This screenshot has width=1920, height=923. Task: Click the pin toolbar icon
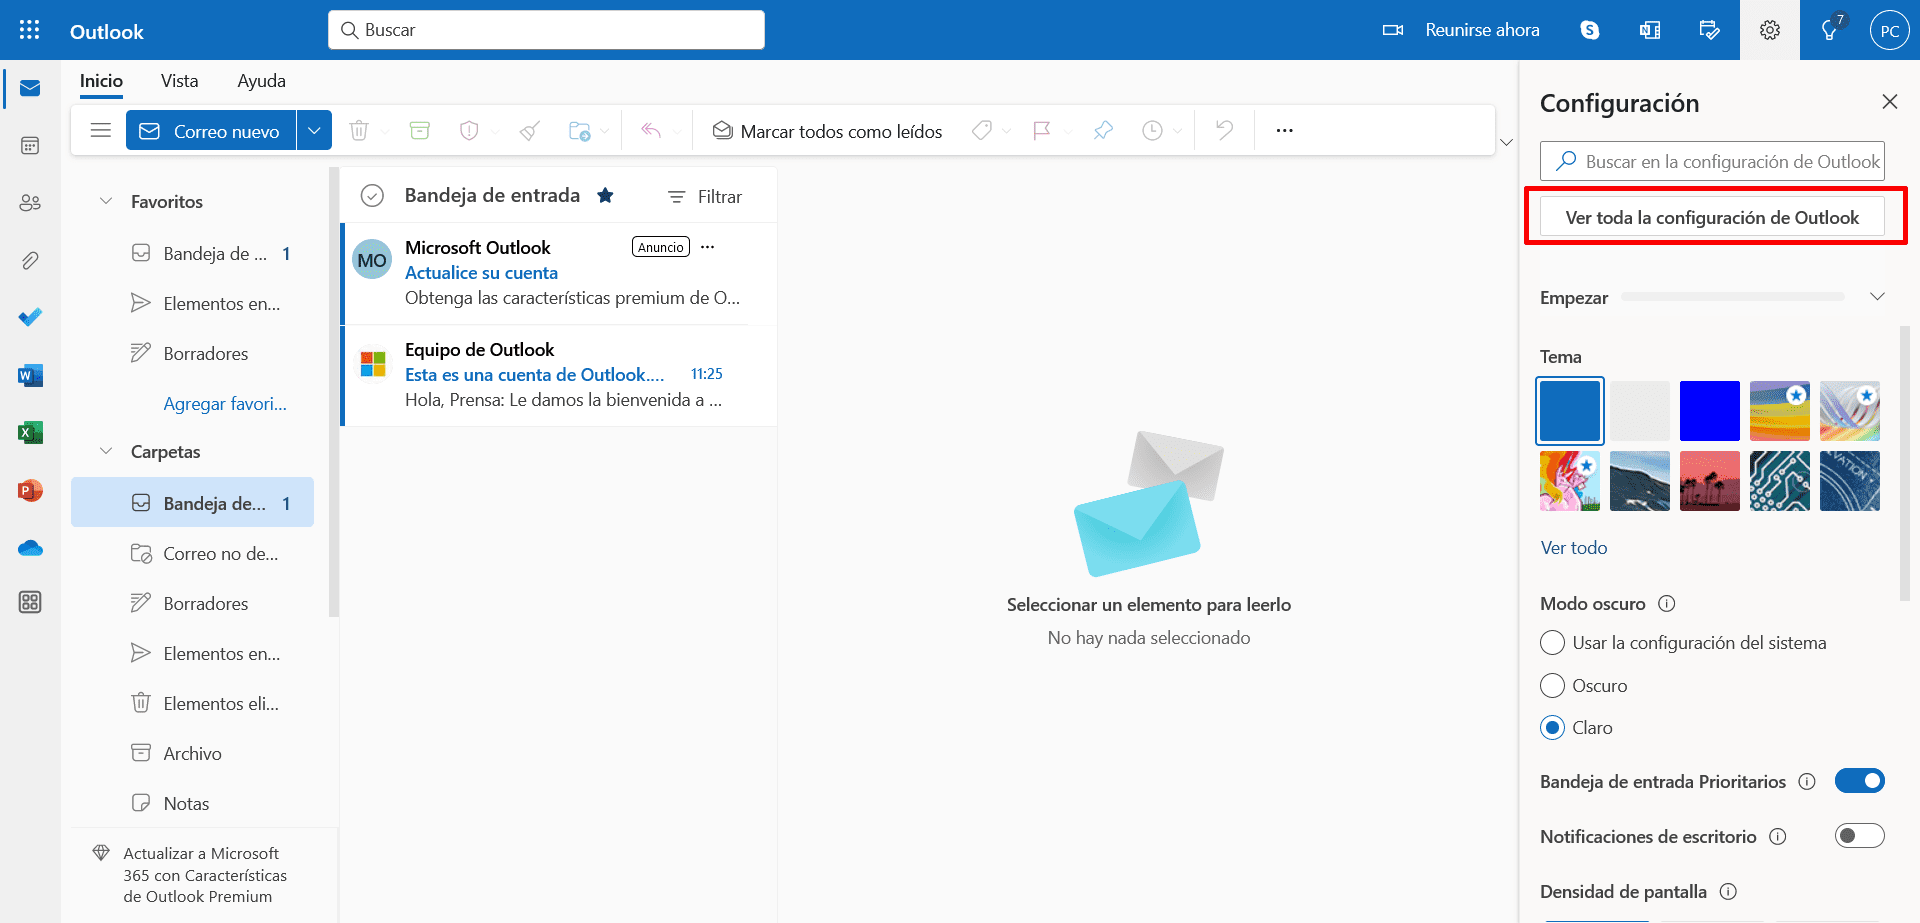tap(1103, 130)
